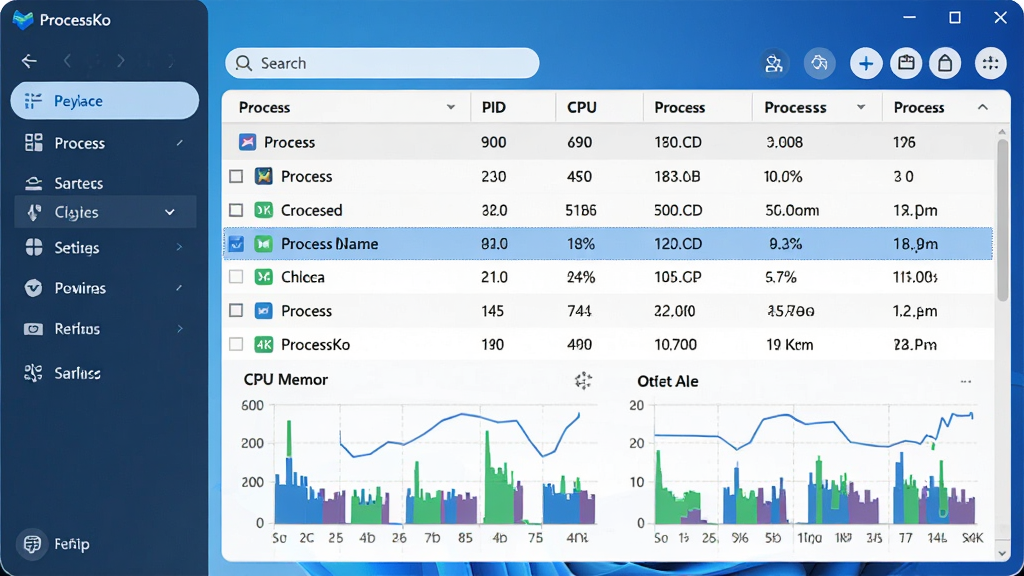
Task: Click the clipboard icon in top toolbar
Action: 906,63
